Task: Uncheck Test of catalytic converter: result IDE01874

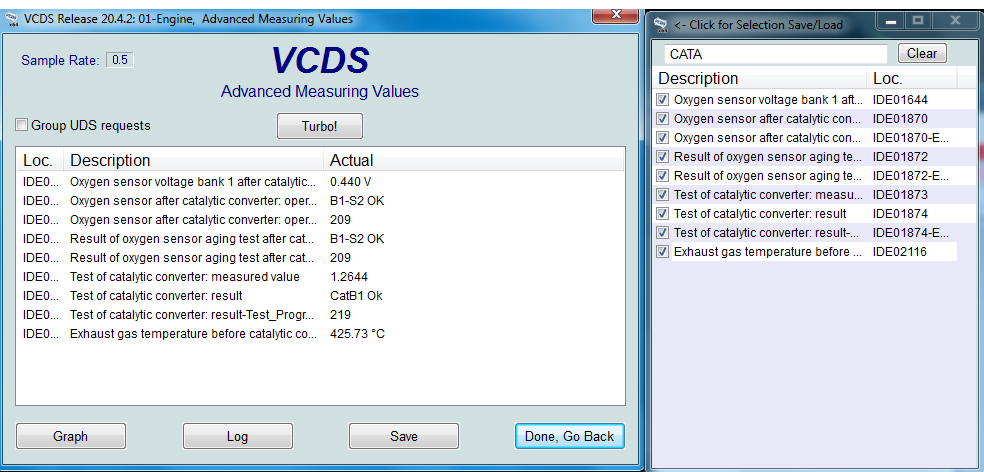Action: pos(663,213)
